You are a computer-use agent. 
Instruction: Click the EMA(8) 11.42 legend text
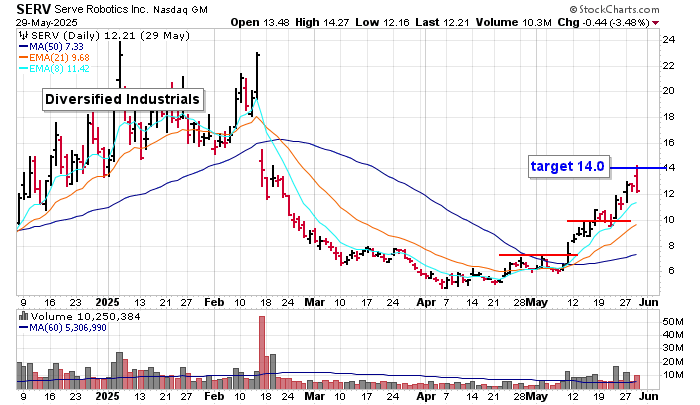click(59, 69)
